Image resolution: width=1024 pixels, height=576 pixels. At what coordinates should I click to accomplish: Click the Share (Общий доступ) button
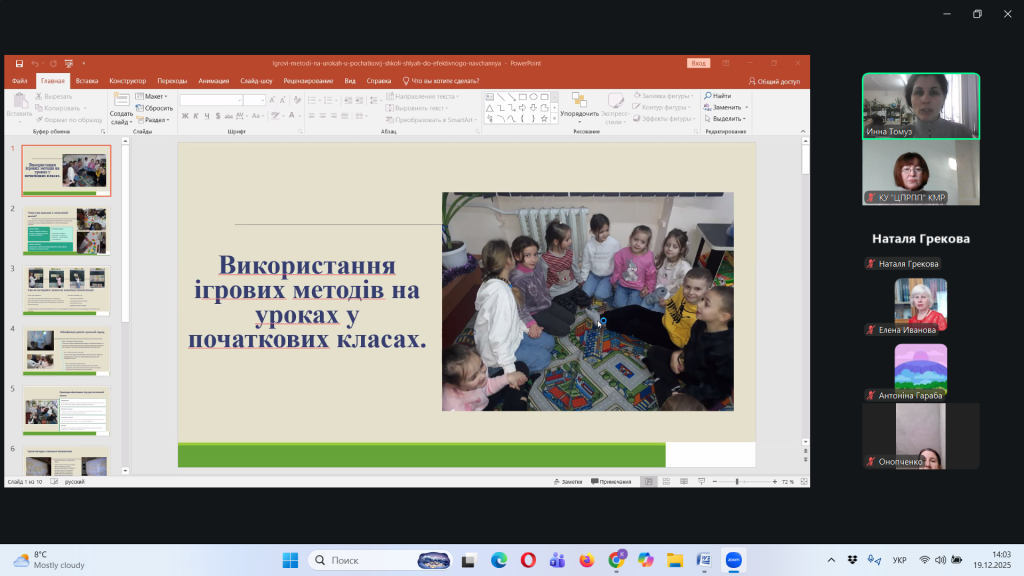point(774,81)
